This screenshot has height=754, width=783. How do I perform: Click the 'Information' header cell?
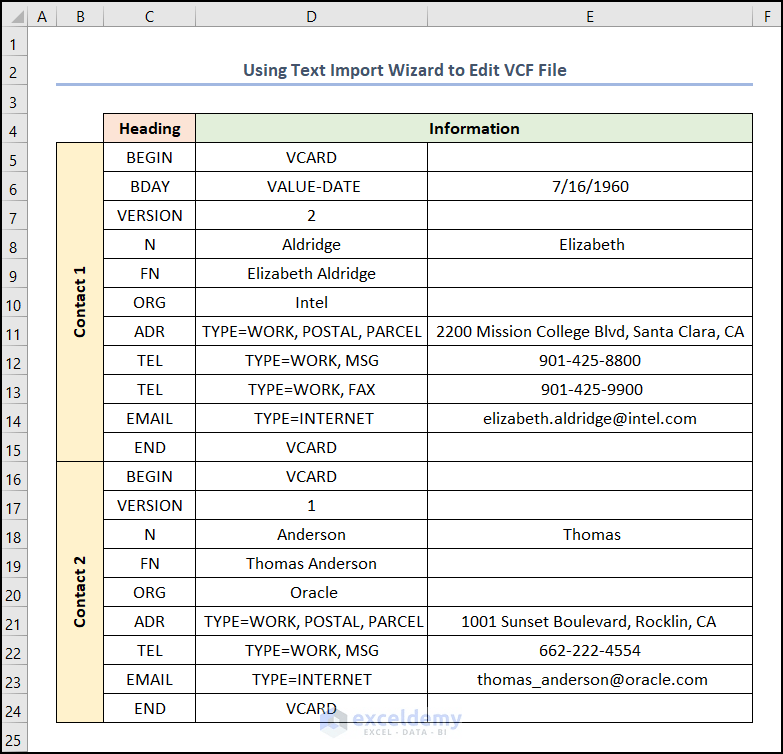coord(474,128)
